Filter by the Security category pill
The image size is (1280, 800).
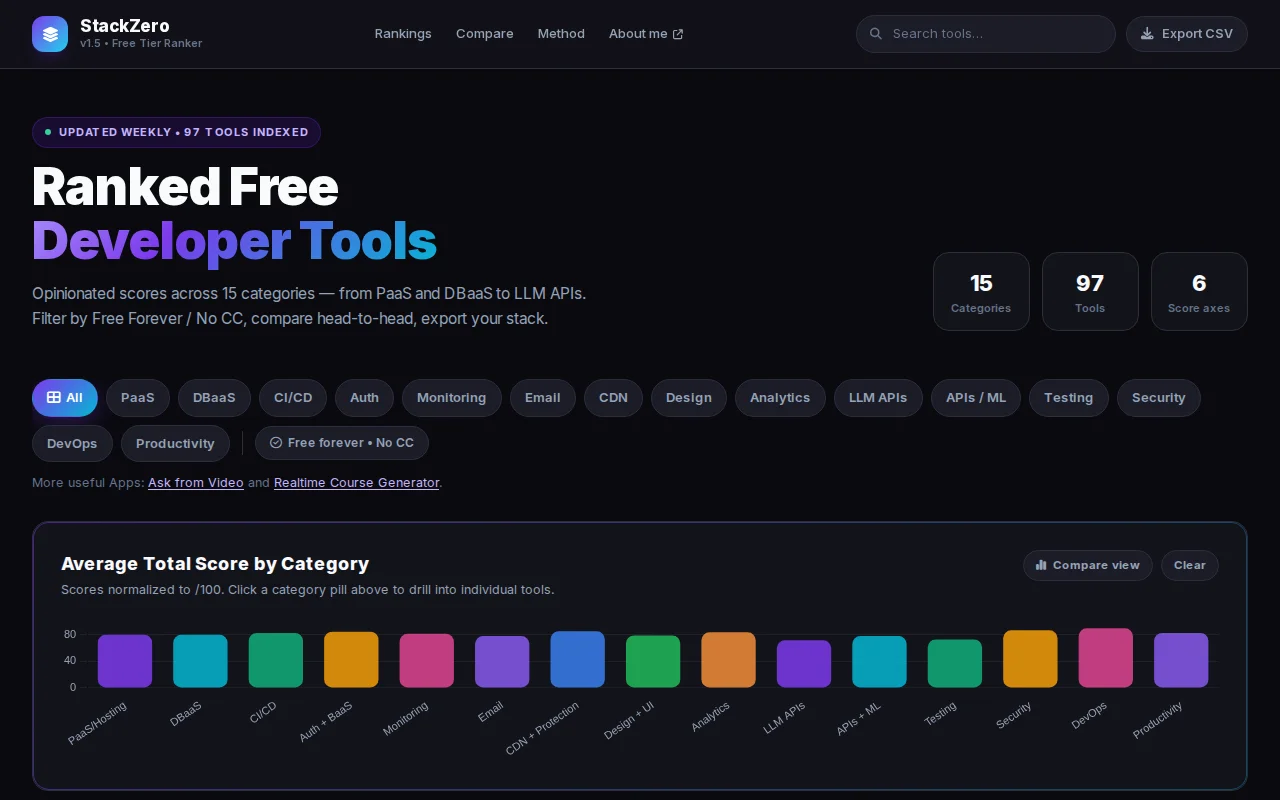(x=1159, y=398)
